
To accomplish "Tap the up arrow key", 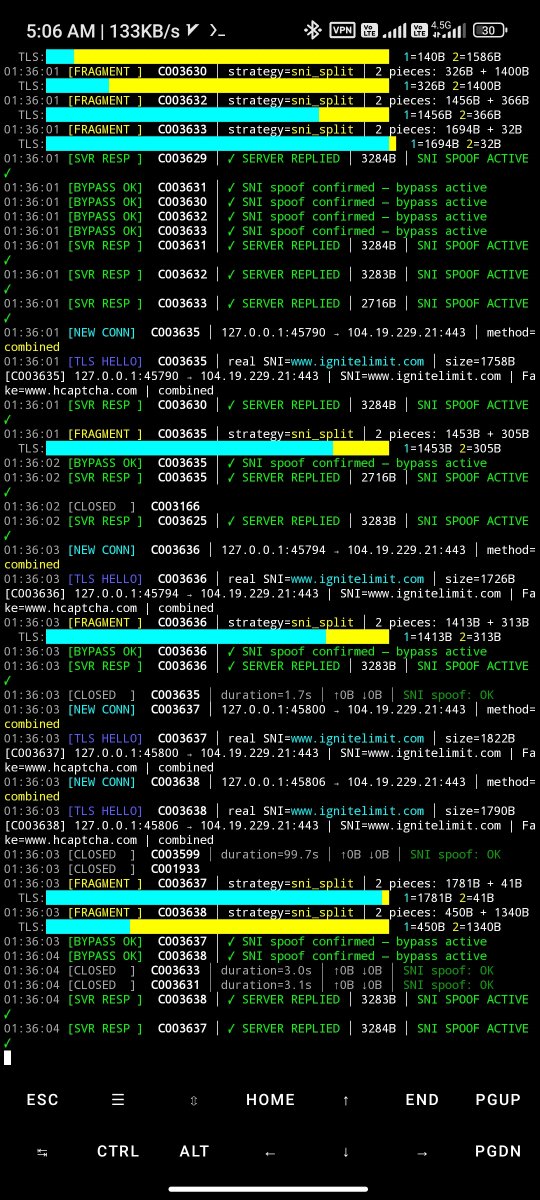I will (x=346, y=1100).
